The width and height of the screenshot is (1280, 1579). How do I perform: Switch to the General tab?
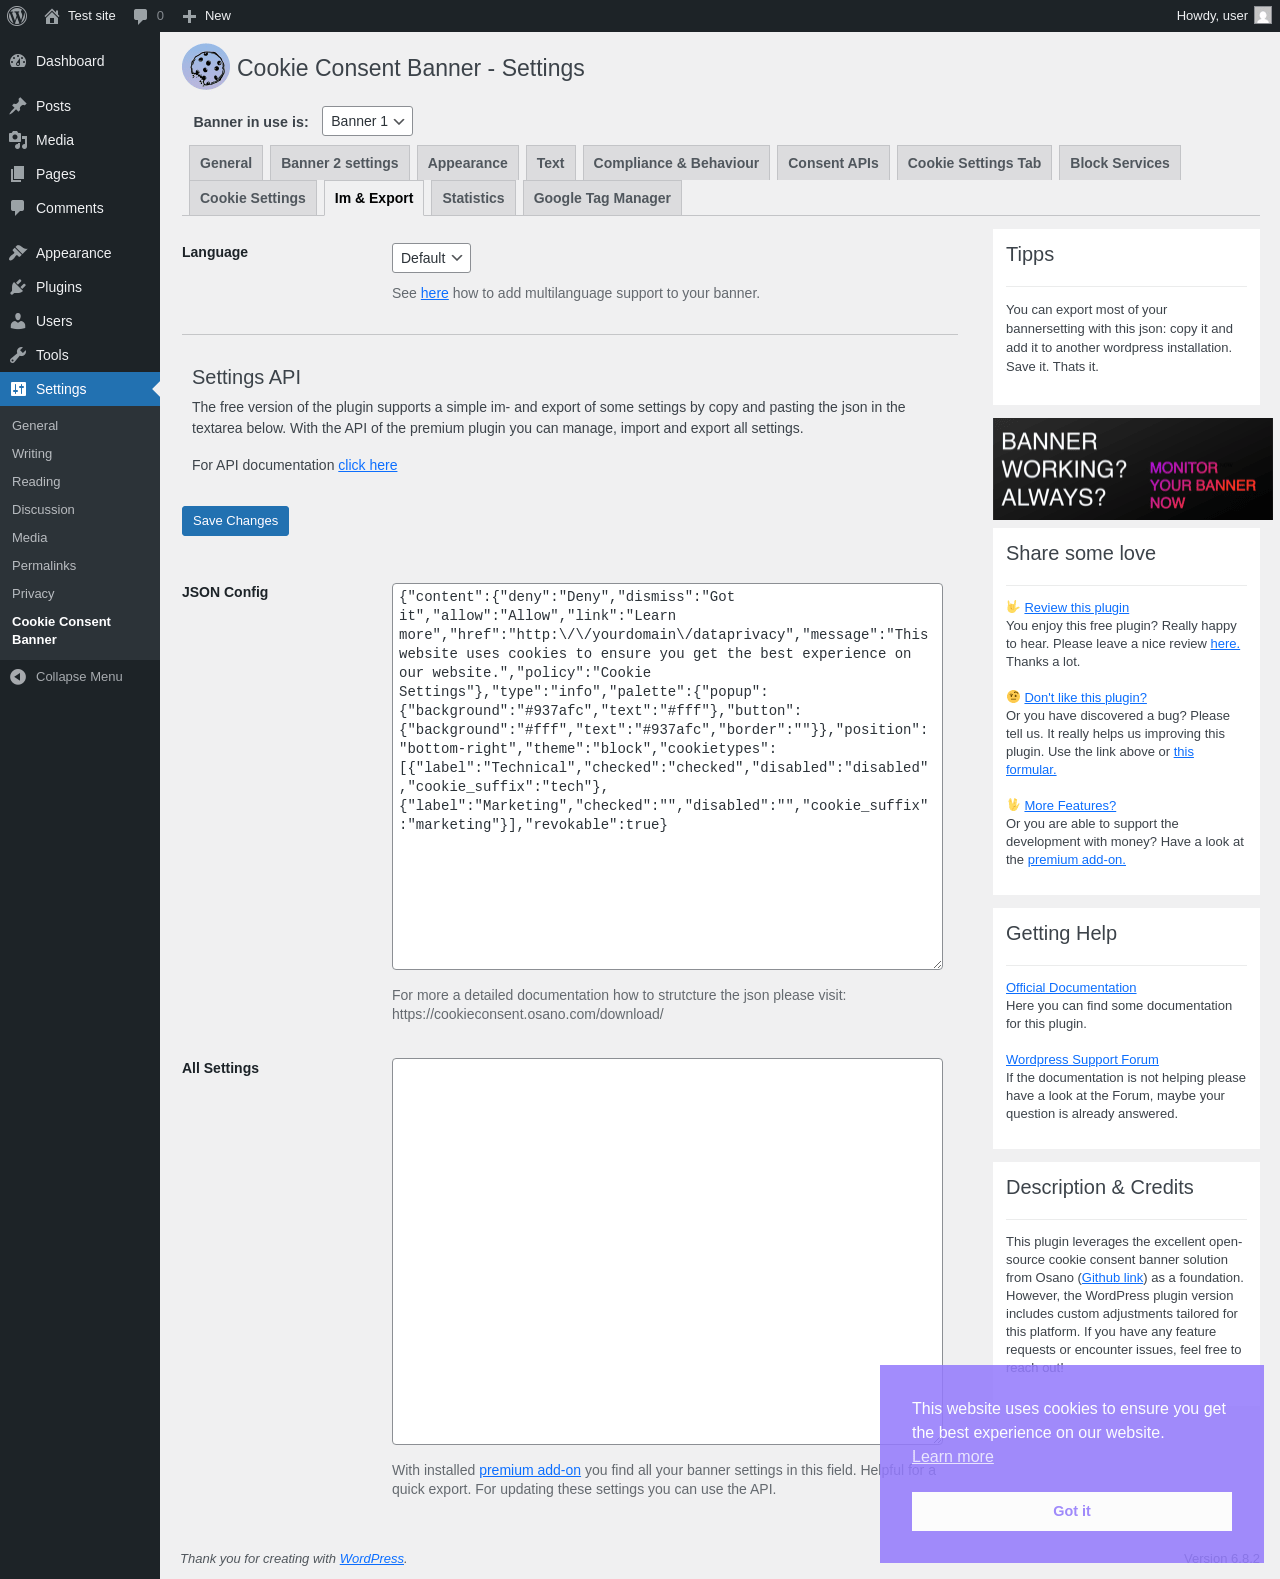(x=226, y=163)
